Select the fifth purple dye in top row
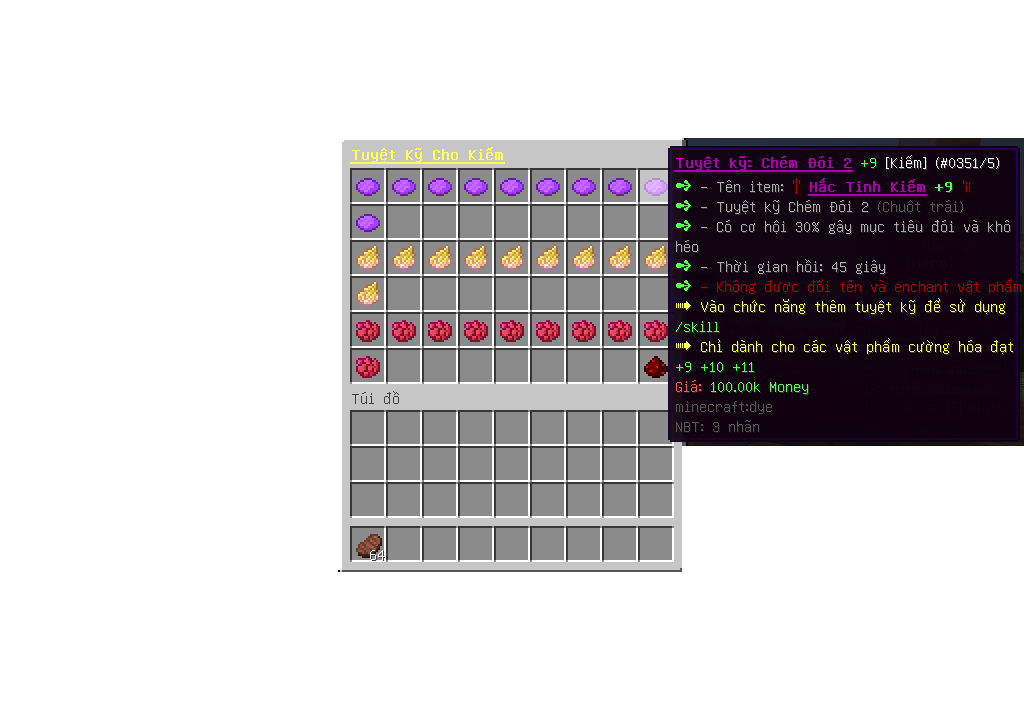This screenshot has width=1024, height=712. [511, 187]
